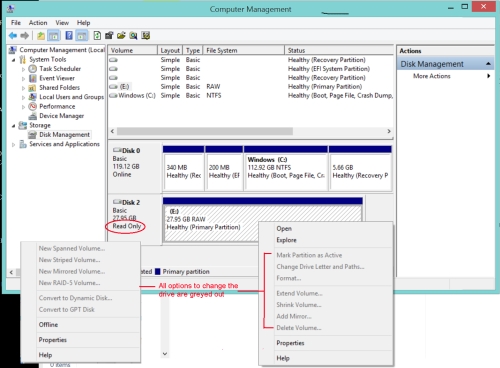Screen dimensions: 500x368
Task: Collapse the Disk Management actions section
Action: [488, 64]
